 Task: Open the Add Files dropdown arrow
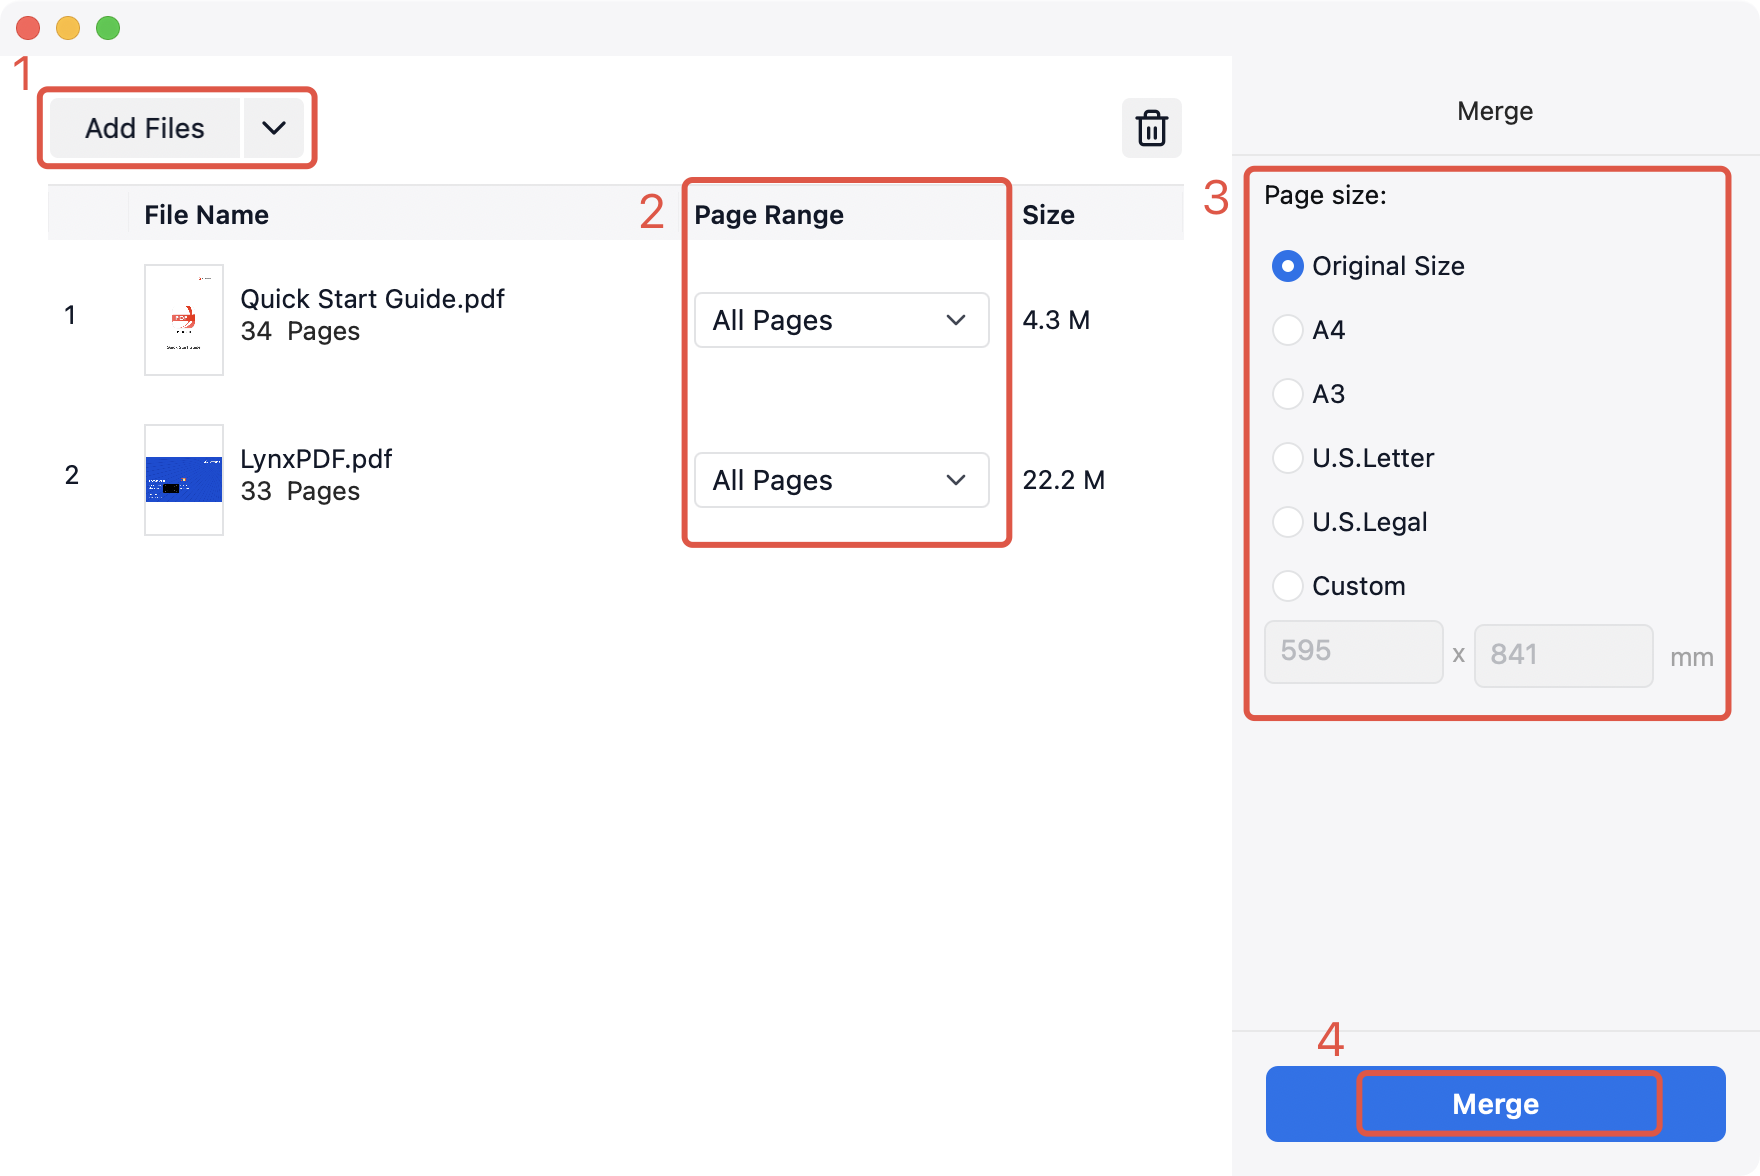tap(274, 128)
